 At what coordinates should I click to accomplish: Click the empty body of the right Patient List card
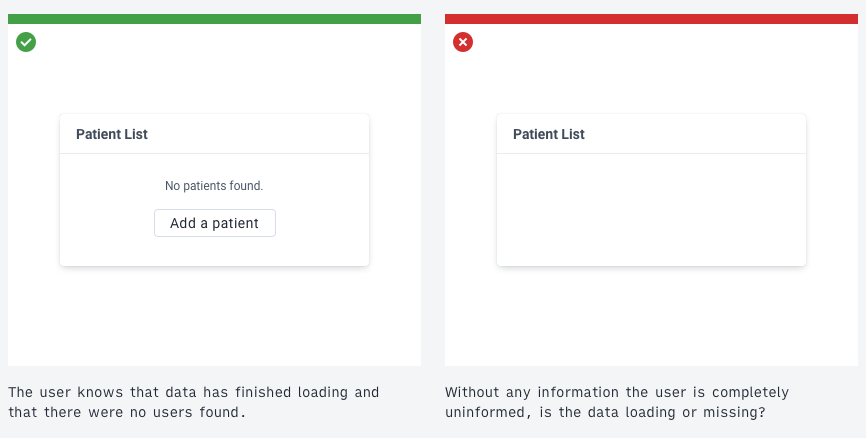[651, 209]
